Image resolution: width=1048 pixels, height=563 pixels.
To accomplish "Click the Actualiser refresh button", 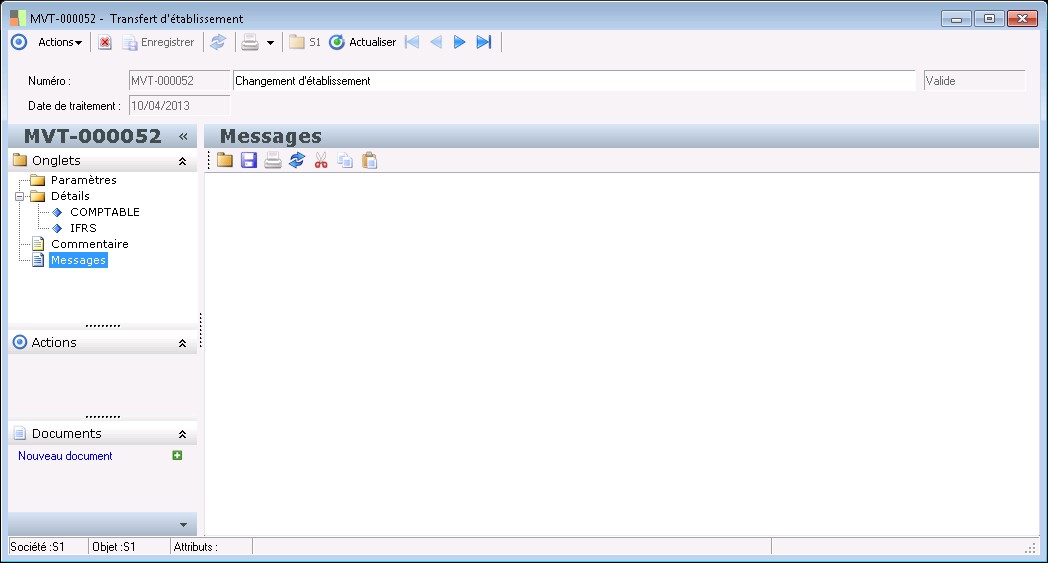I will coord(363,42).
